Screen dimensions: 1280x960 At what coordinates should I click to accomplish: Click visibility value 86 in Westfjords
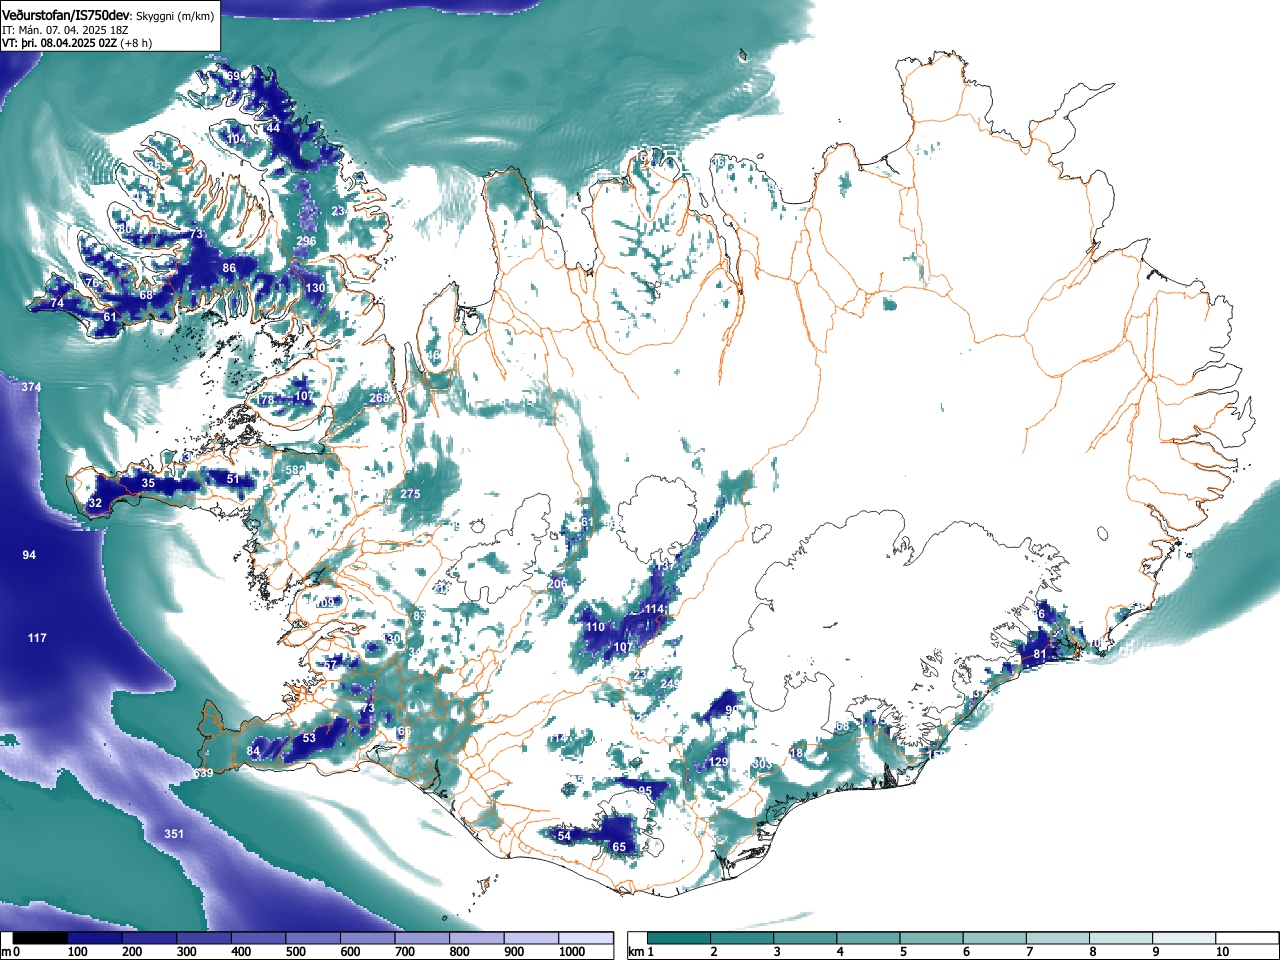pyautogui.click(x=229, y=268)
